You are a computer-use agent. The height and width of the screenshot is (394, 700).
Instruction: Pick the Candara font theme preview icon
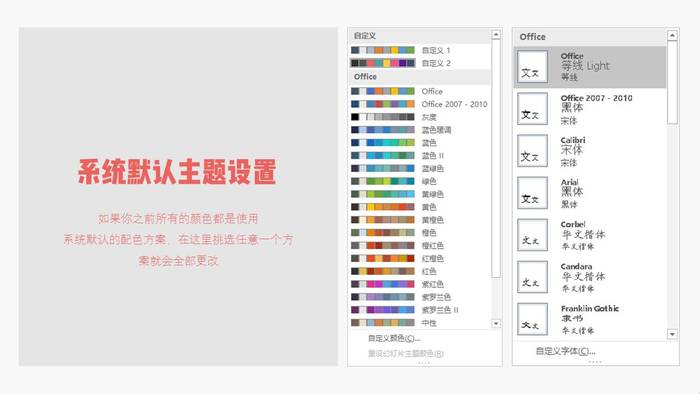(x=532, y=277)
